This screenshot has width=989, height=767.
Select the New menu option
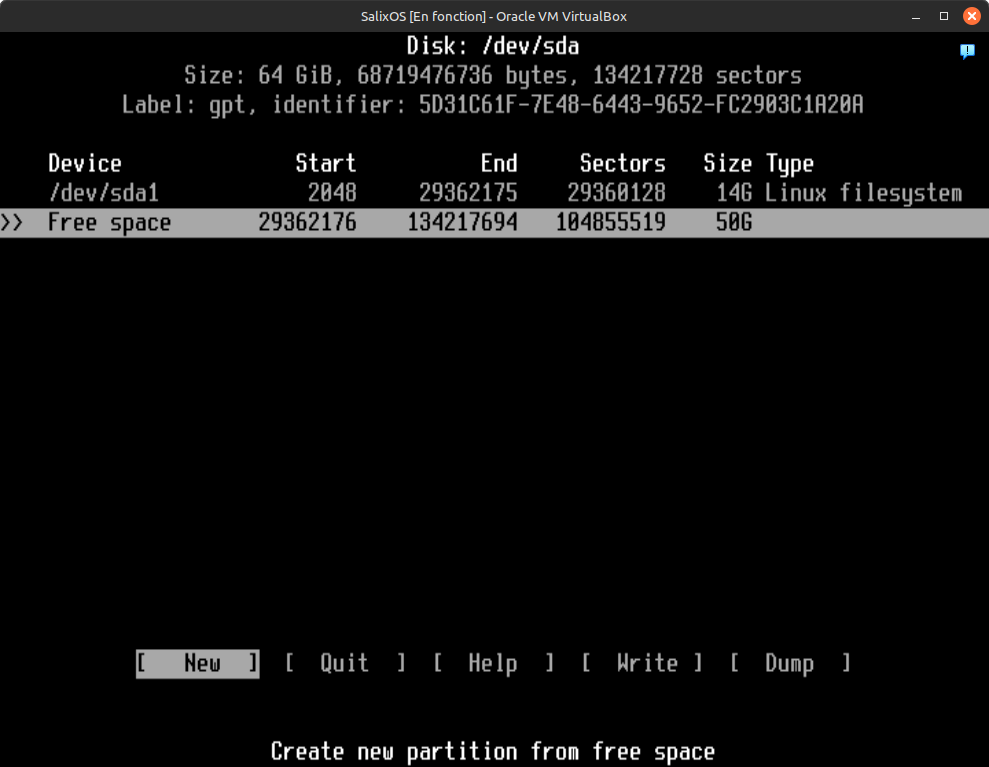(198, 663)
